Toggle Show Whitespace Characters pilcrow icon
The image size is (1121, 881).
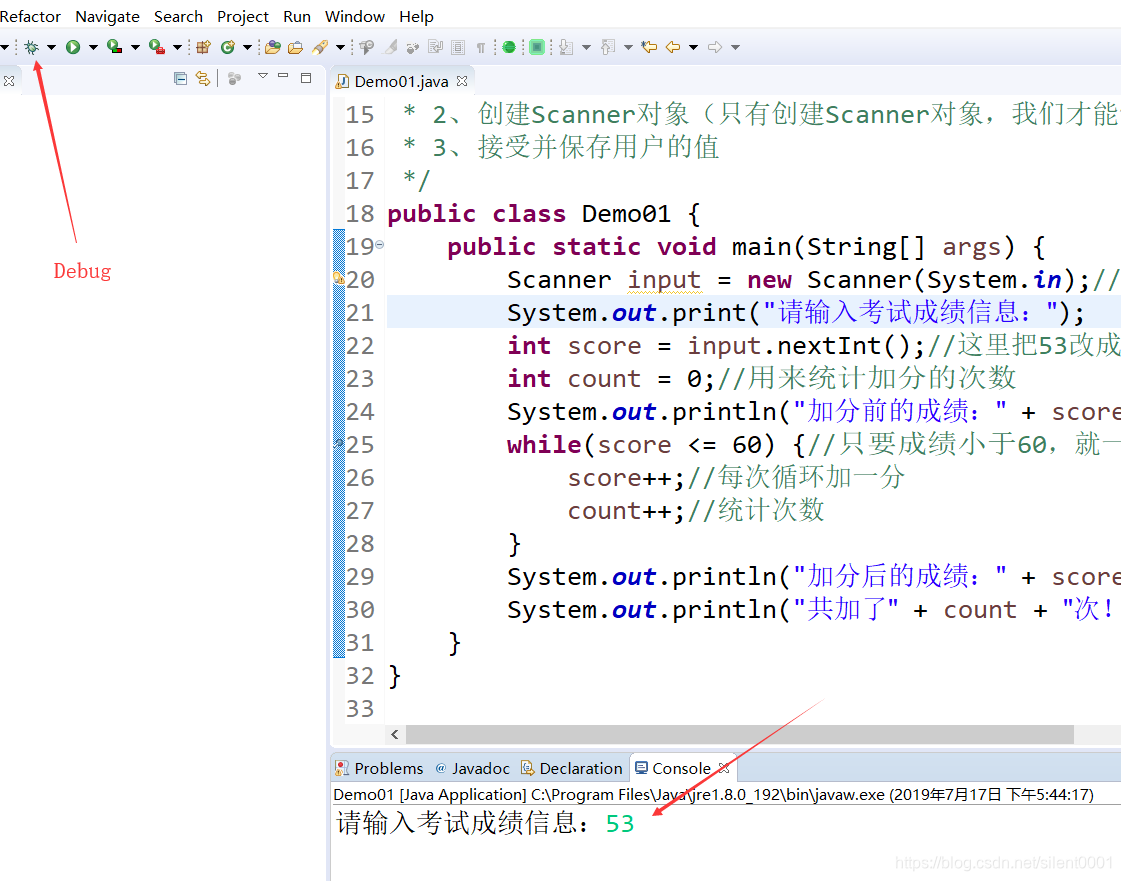(x=481, y=47)
